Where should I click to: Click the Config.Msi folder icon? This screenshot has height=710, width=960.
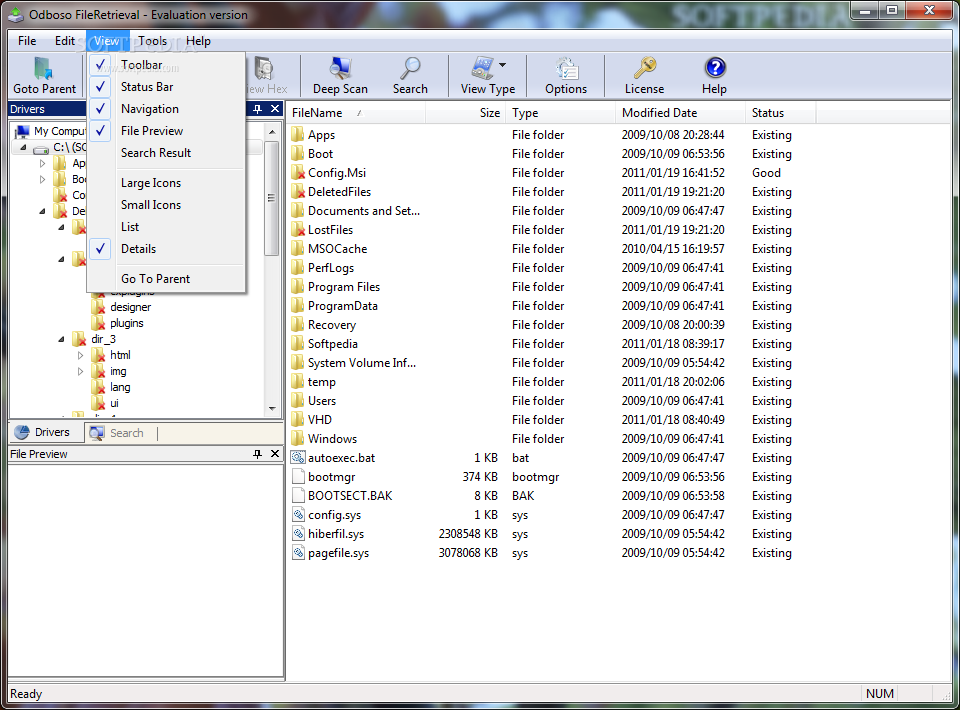pyautogui.click(x=298, y=173)
